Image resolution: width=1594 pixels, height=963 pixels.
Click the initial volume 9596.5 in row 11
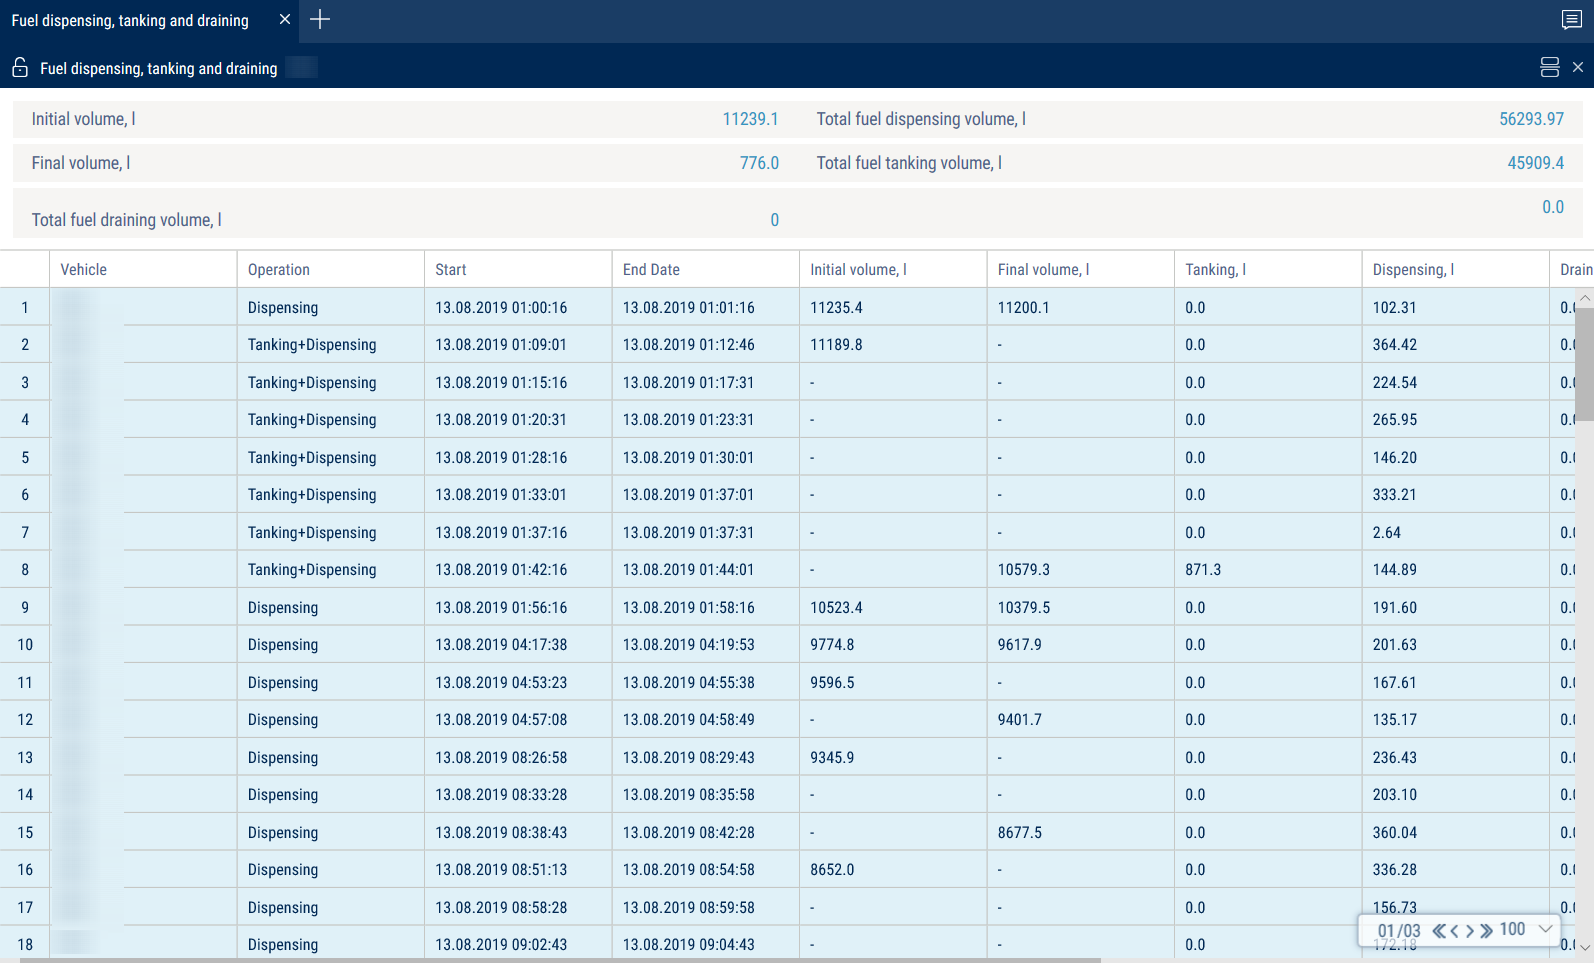click(x=832, y=683)
